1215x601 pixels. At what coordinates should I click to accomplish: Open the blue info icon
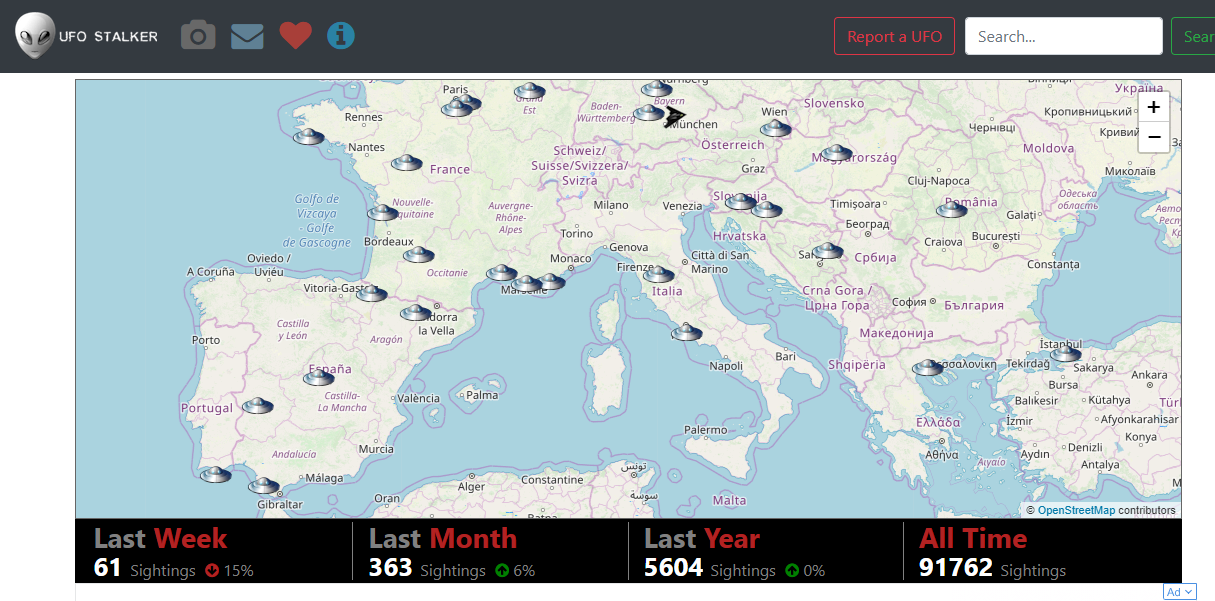(341, 36)
